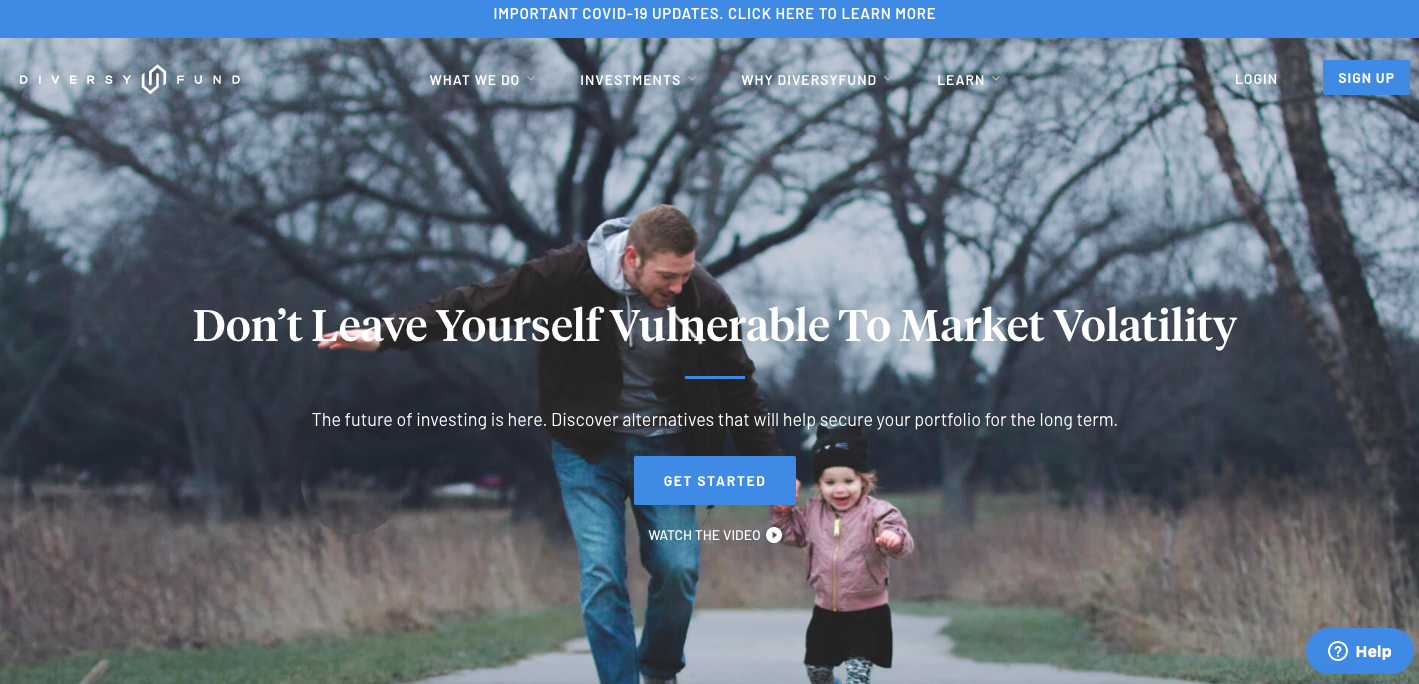This screenshot has height=684, width=1419.
Task: Expand the chevron next to Investments
Action: pyautogui.click(x=692, y=79)
